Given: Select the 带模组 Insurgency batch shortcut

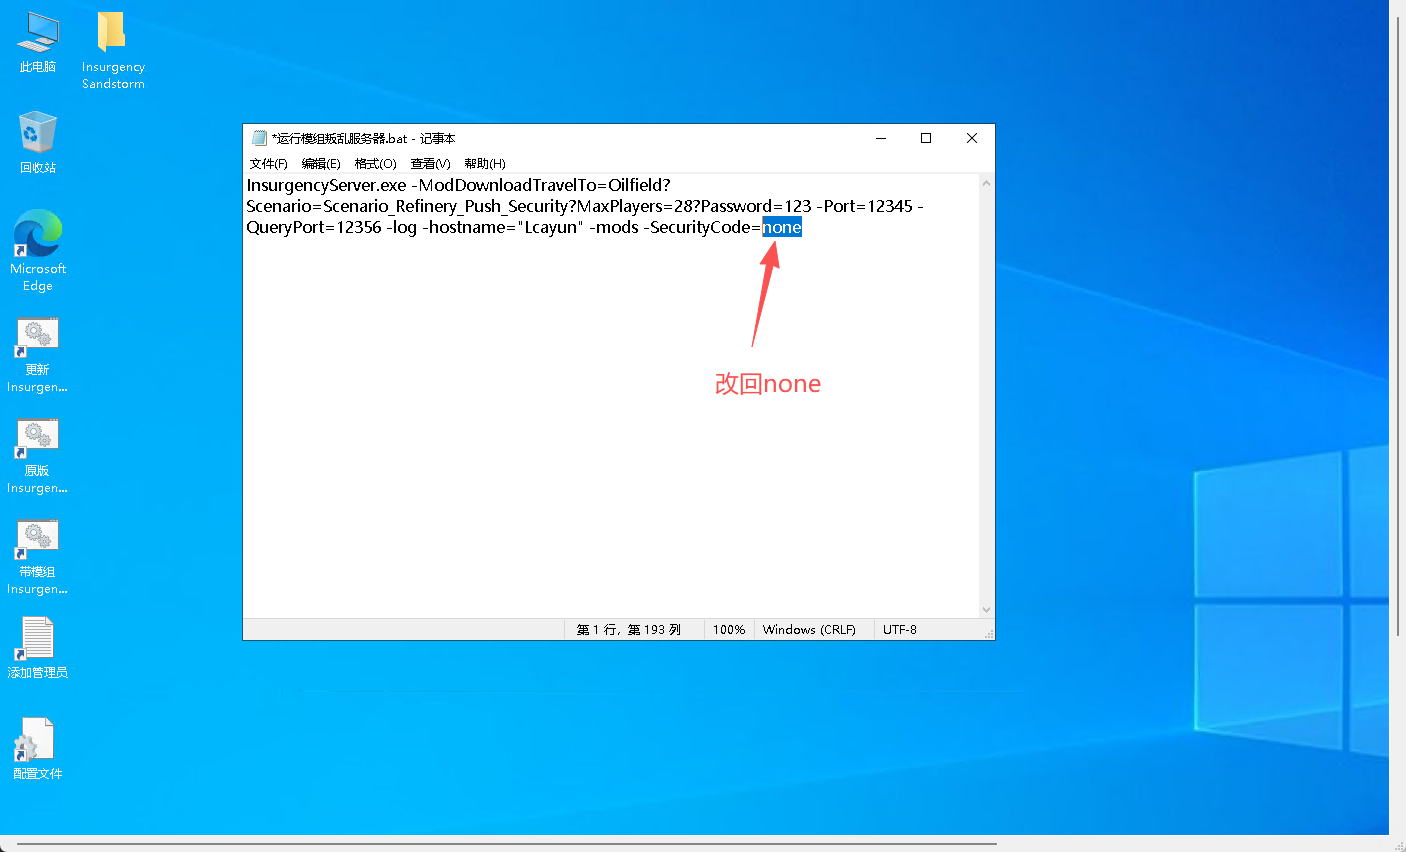Looking at the screenshot, I should (x=37, y=557).
